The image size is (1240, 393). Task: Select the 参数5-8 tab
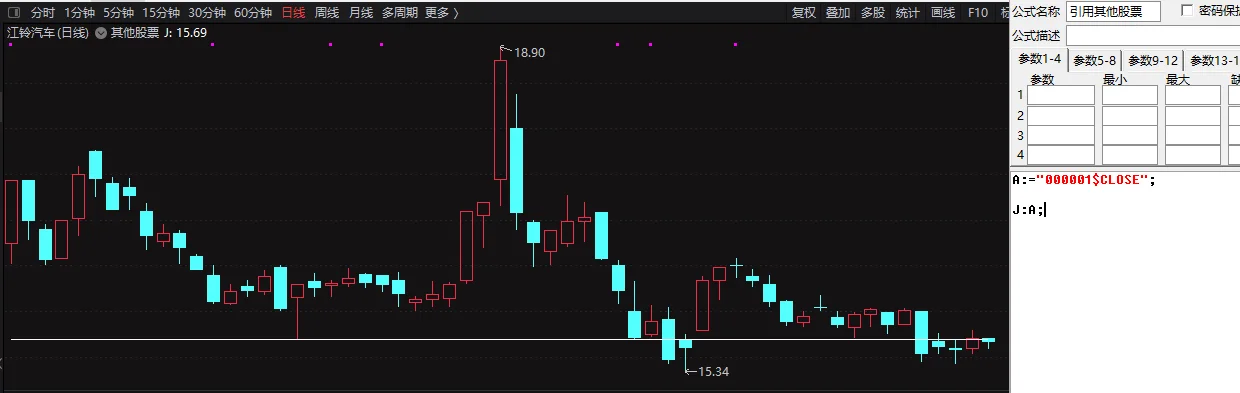pyautogui.click(x=1094, y=60)
